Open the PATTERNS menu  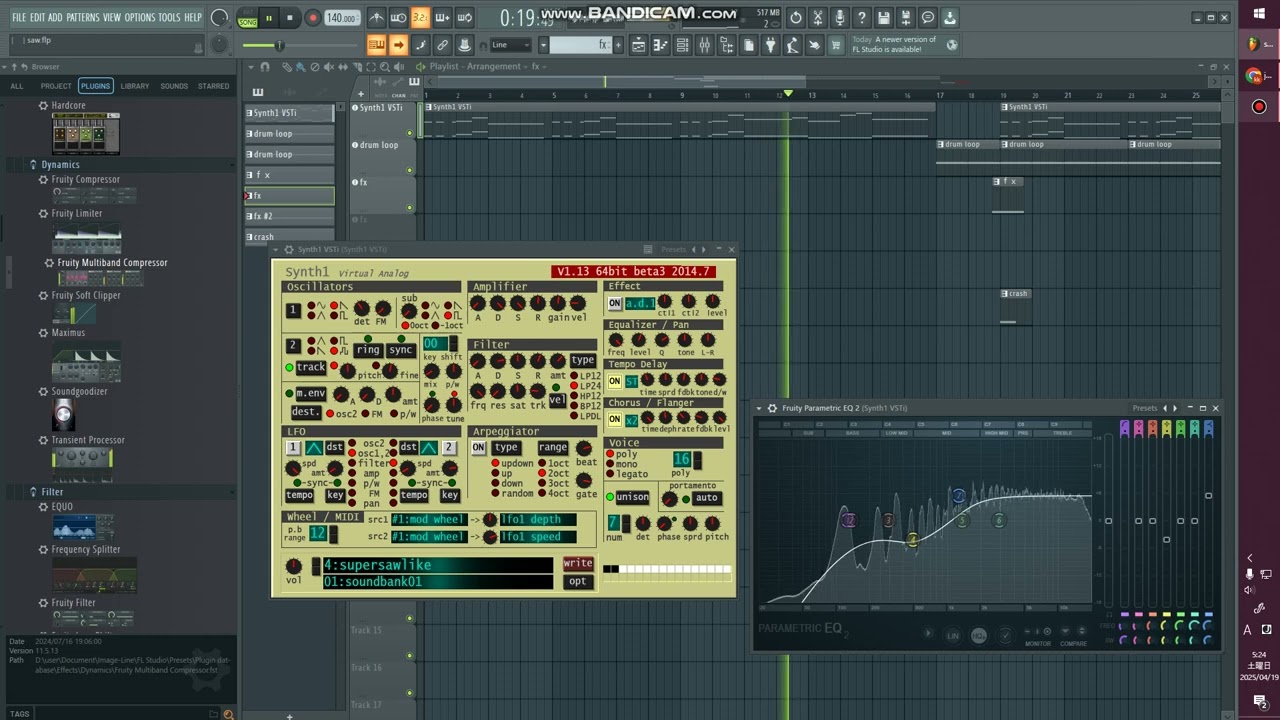[x=83, y=17]
